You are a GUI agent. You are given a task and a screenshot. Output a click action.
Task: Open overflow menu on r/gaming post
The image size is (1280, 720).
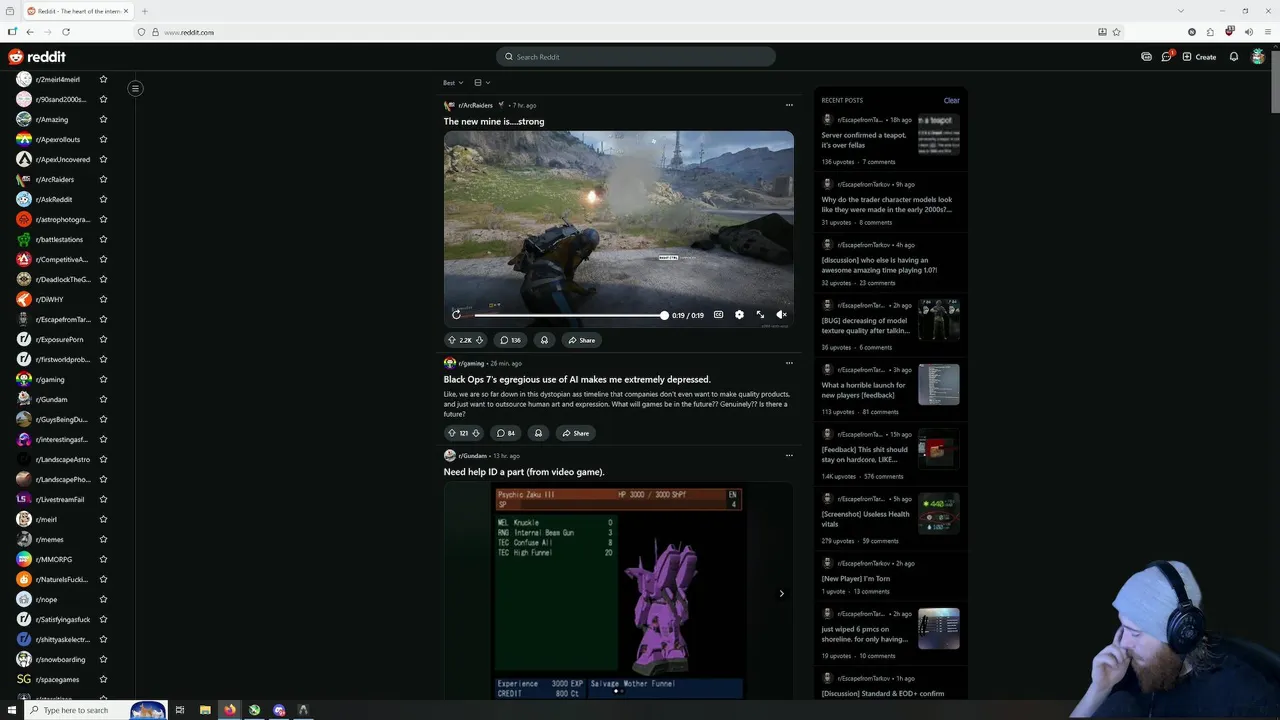(789, 363)
